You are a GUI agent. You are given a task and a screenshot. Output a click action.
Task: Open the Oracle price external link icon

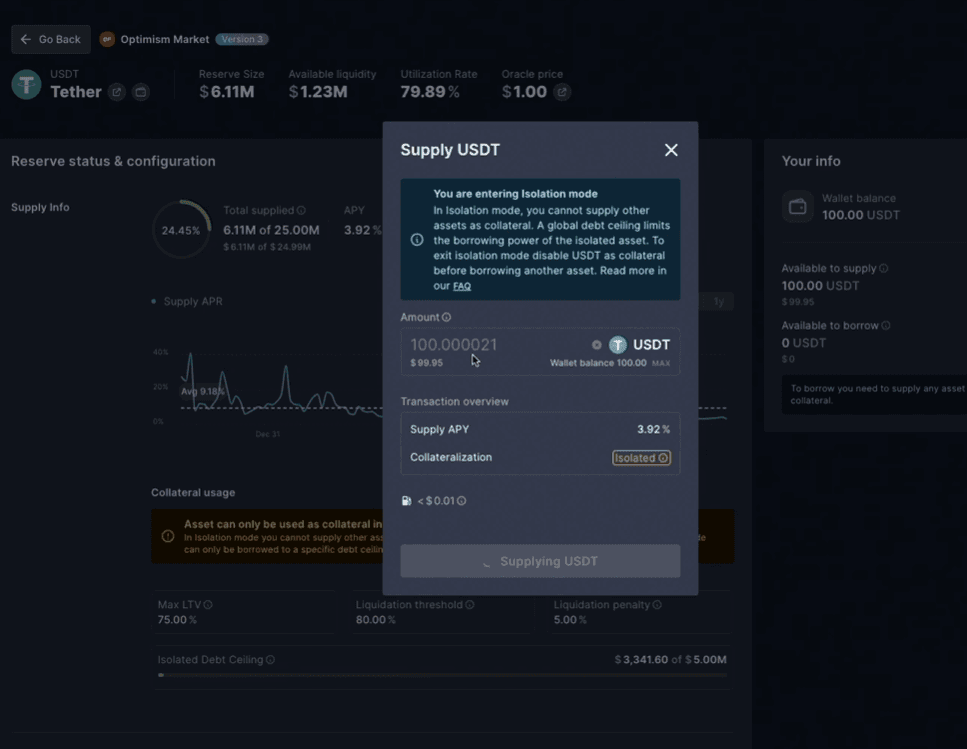point(562,92)
